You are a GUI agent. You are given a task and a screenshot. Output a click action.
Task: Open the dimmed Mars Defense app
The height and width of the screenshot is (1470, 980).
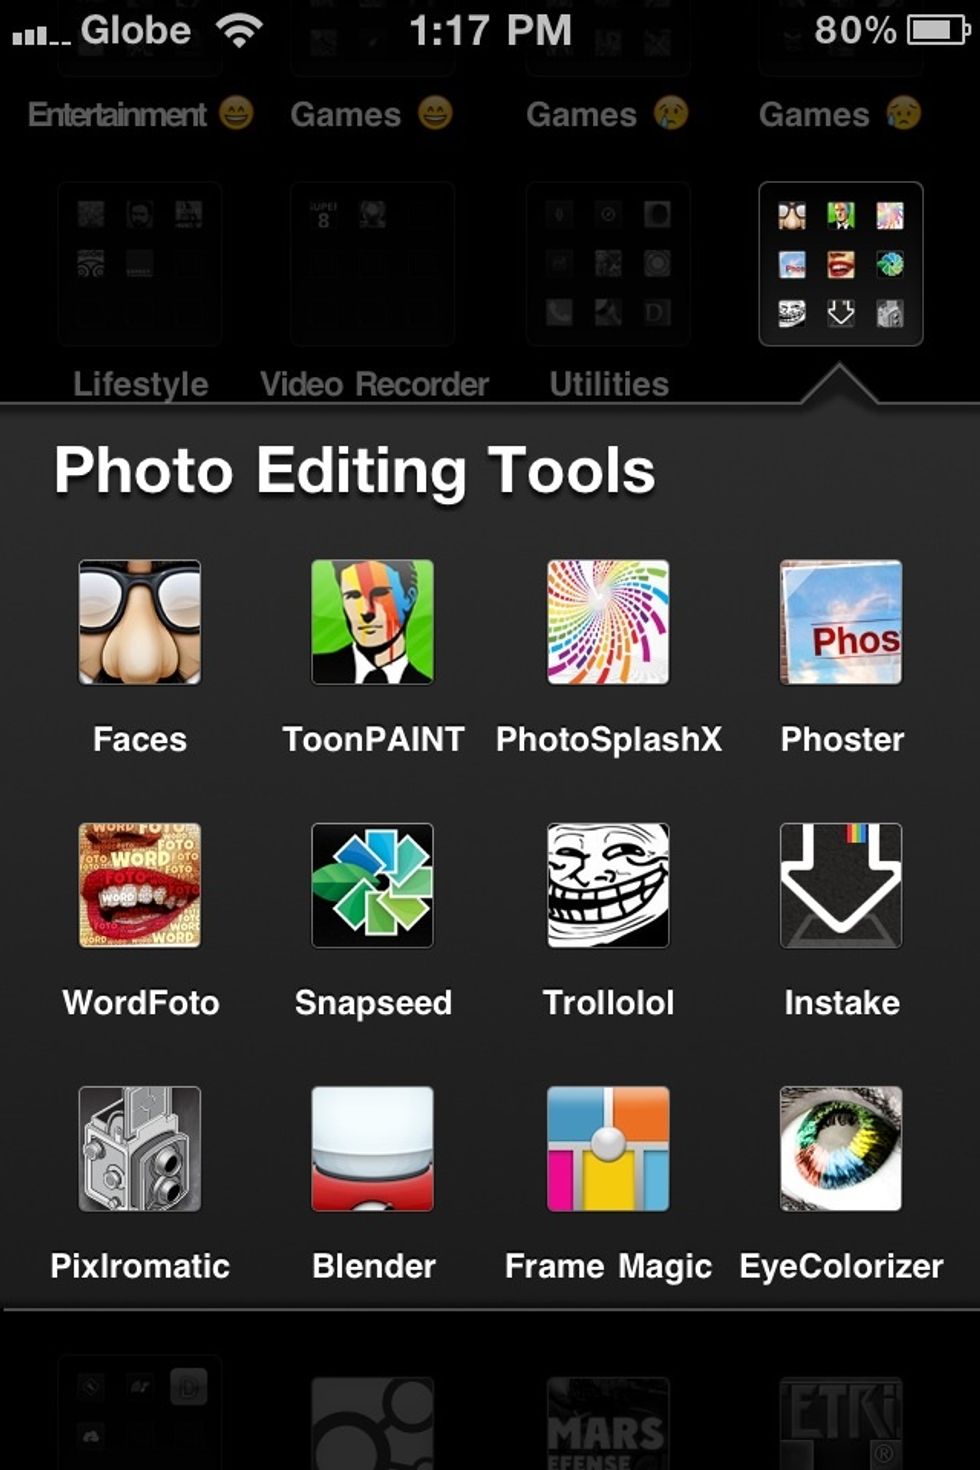click(x=608, y=1424)
